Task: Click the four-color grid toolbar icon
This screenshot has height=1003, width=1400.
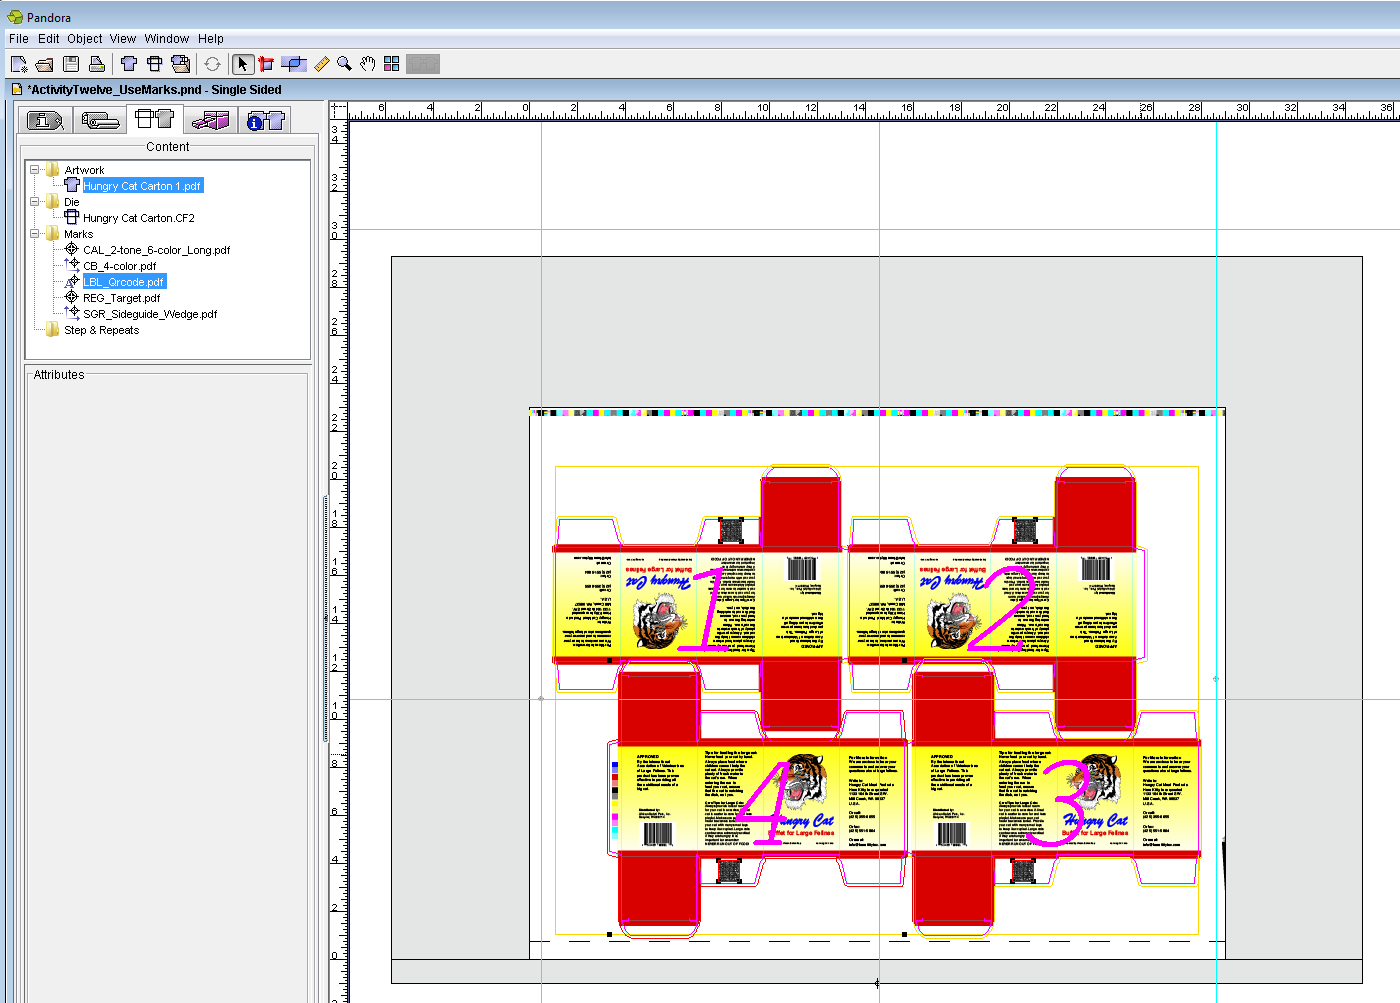Action: pyautogui.click(x=392, y=64)
